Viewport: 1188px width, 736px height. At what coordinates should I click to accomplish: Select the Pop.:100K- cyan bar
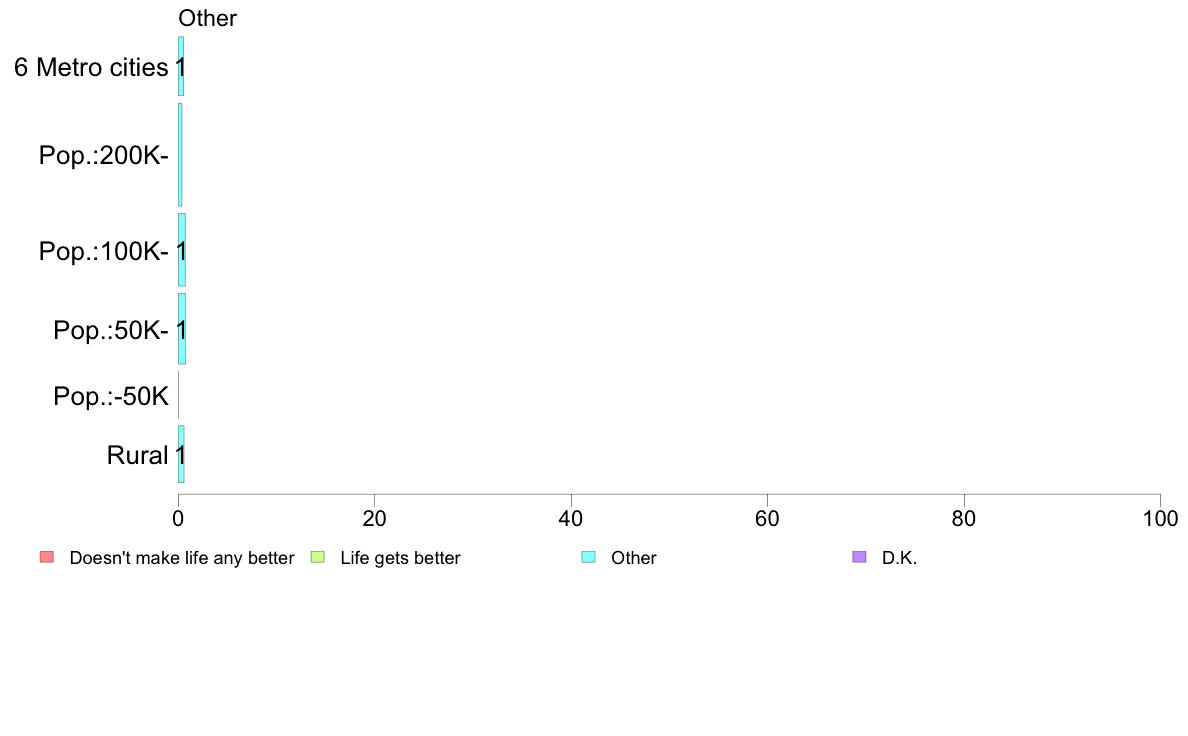tap(182, 250)
